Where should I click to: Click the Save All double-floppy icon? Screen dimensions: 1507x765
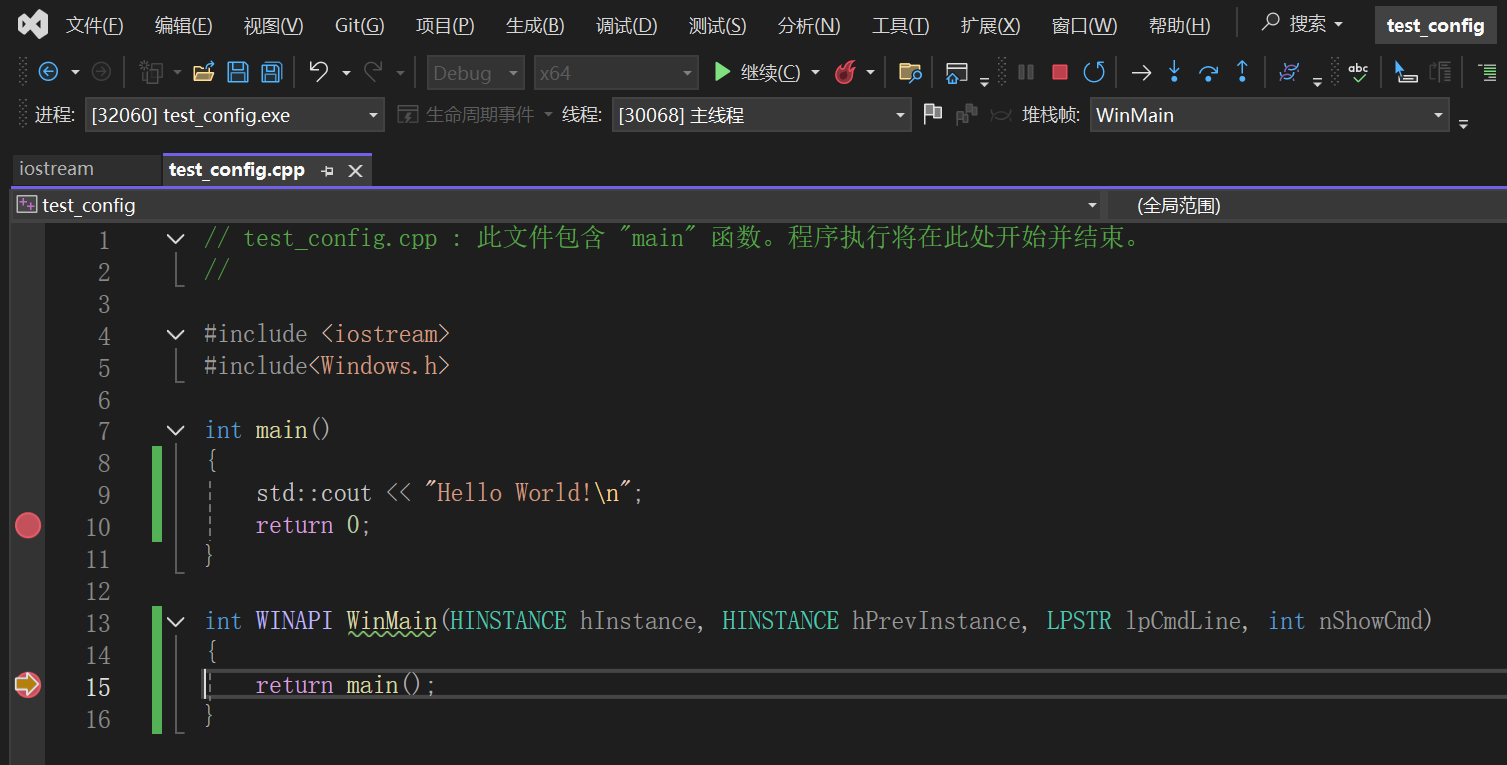271,72
